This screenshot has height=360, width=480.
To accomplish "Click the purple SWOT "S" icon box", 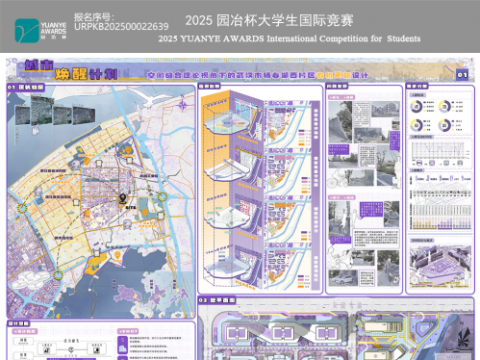I will click(x=123, y=344).
